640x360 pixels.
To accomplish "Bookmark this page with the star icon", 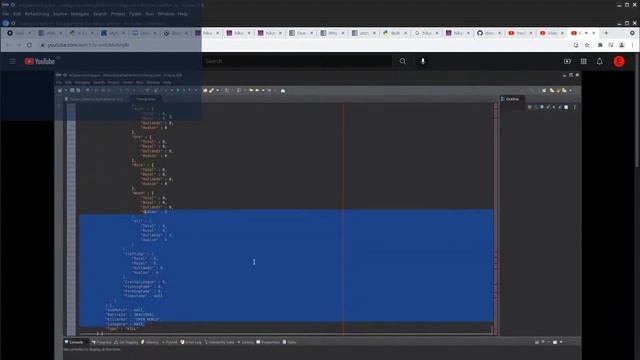I will 587,45.
